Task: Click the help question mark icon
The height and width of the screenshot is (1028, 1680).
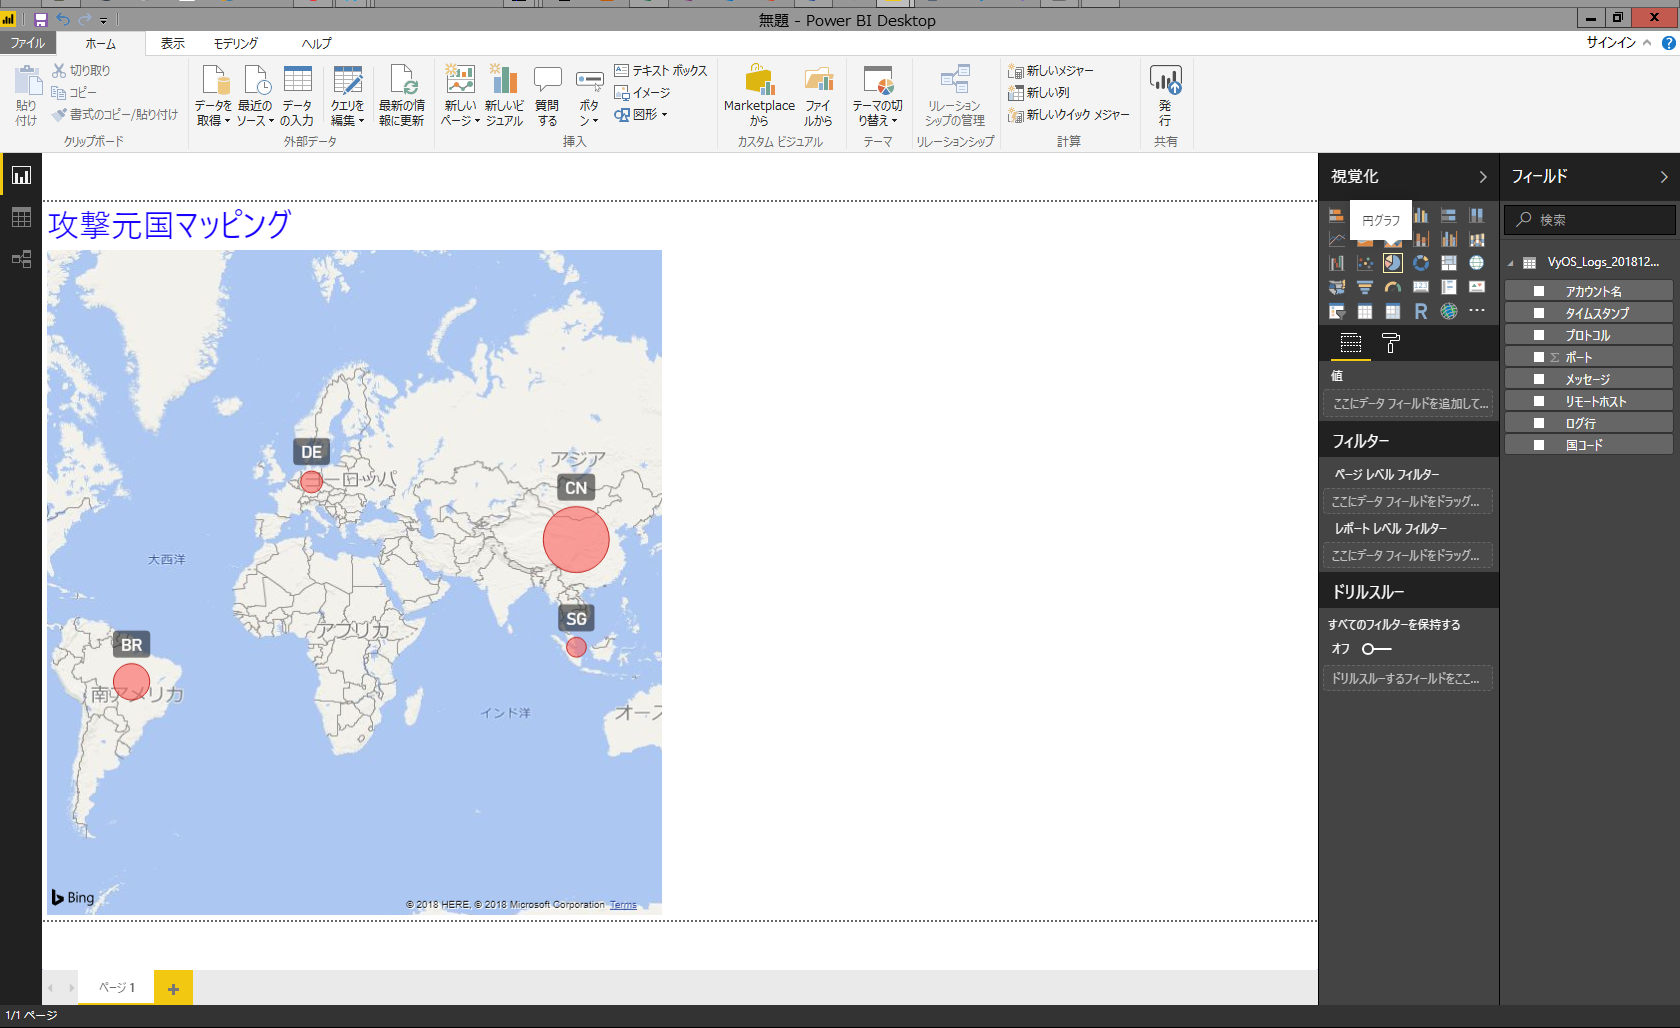Action: tap(1668, 43)
